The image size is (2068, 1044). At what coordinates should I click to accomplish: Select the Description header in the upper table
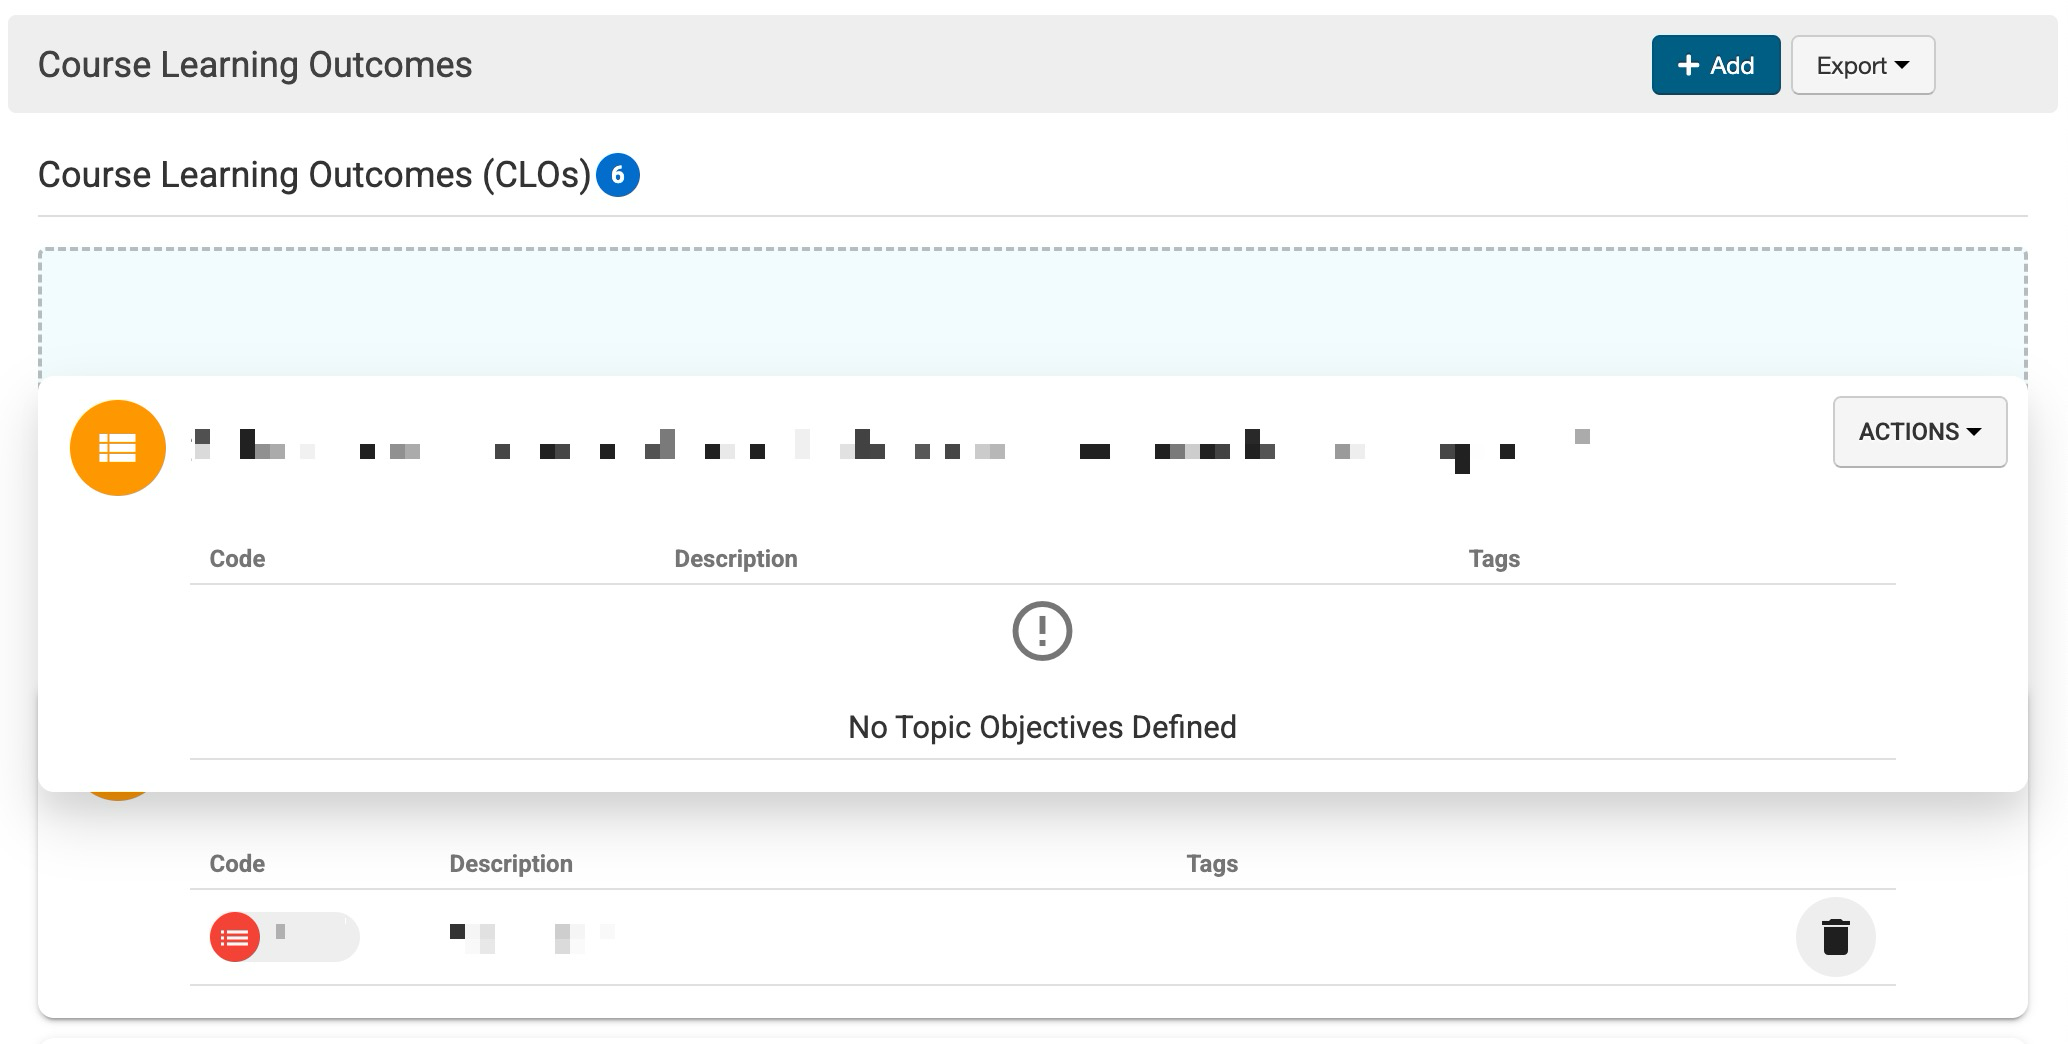[x=735, y=559]
